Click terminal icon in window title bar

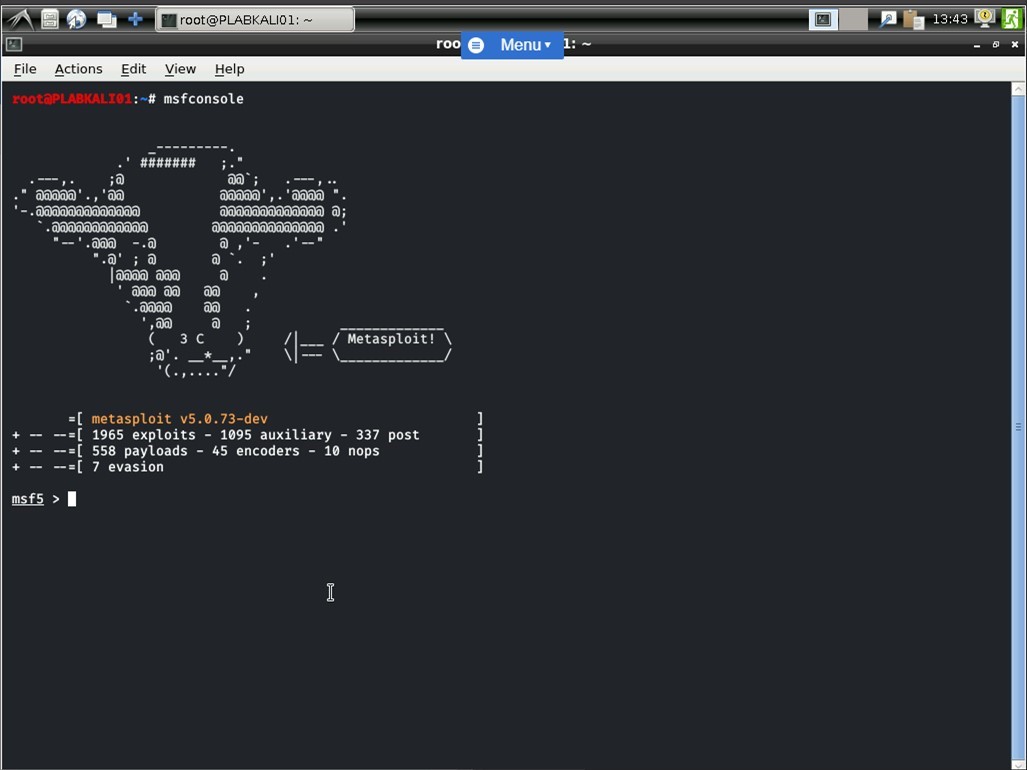pyautogui.click(x=14, y=45)
